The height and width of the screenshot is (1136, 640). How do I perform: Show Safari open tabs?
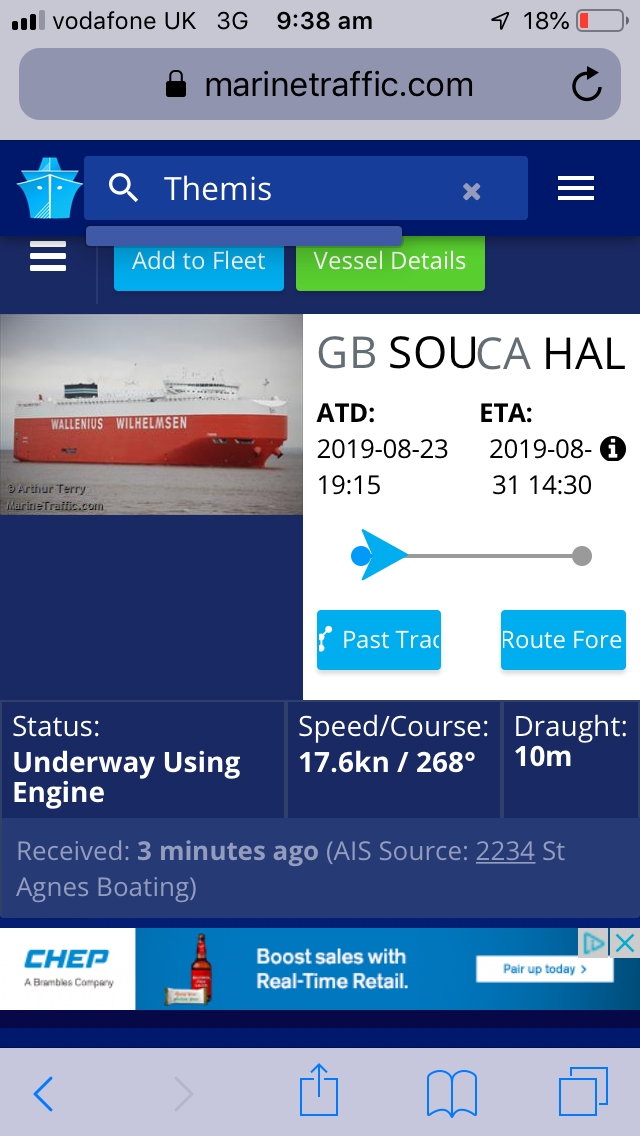[x=583, y=1092]
